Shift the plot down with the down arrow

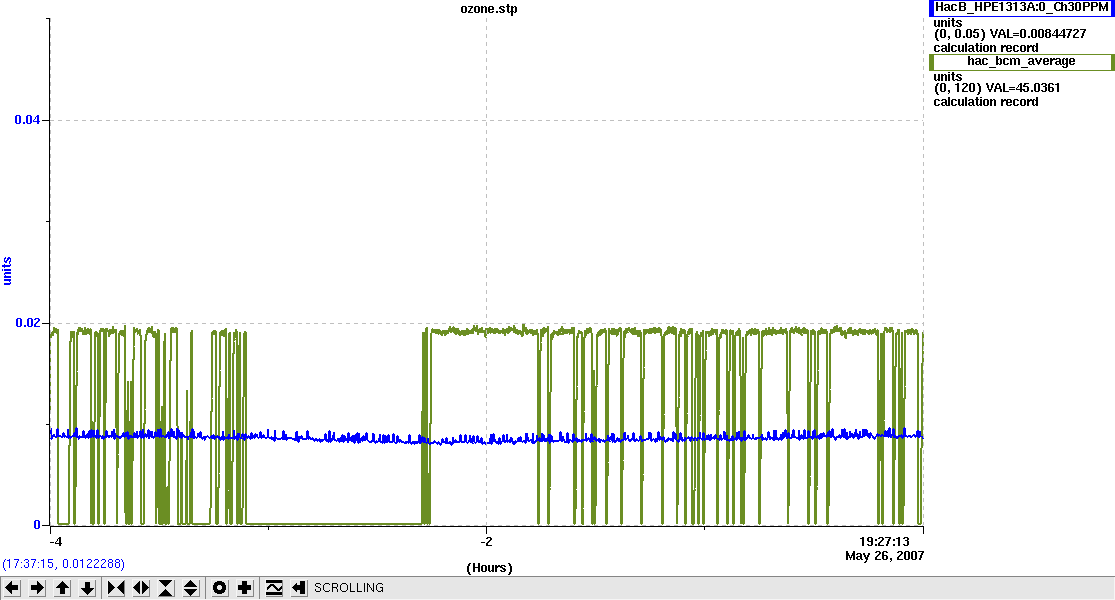coord(87,588)
